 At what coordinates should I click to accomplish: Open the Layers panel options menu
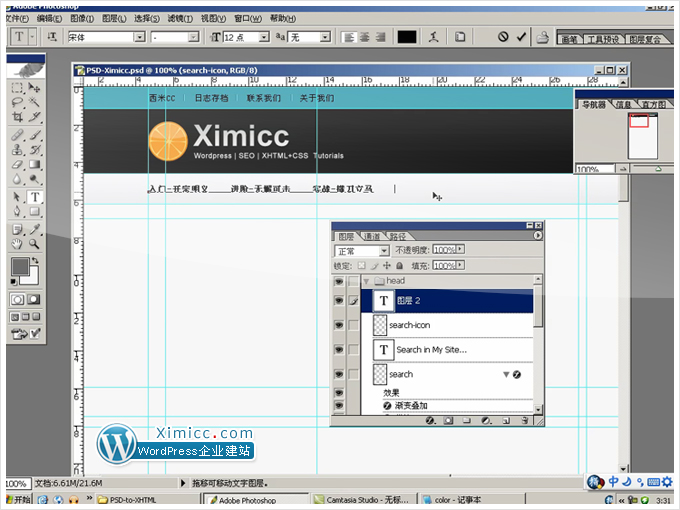(x=537, y=235)
